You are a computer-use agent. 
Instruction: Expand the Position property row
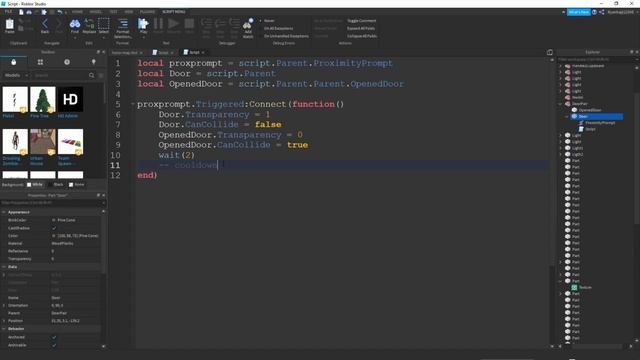pos(4,321)
